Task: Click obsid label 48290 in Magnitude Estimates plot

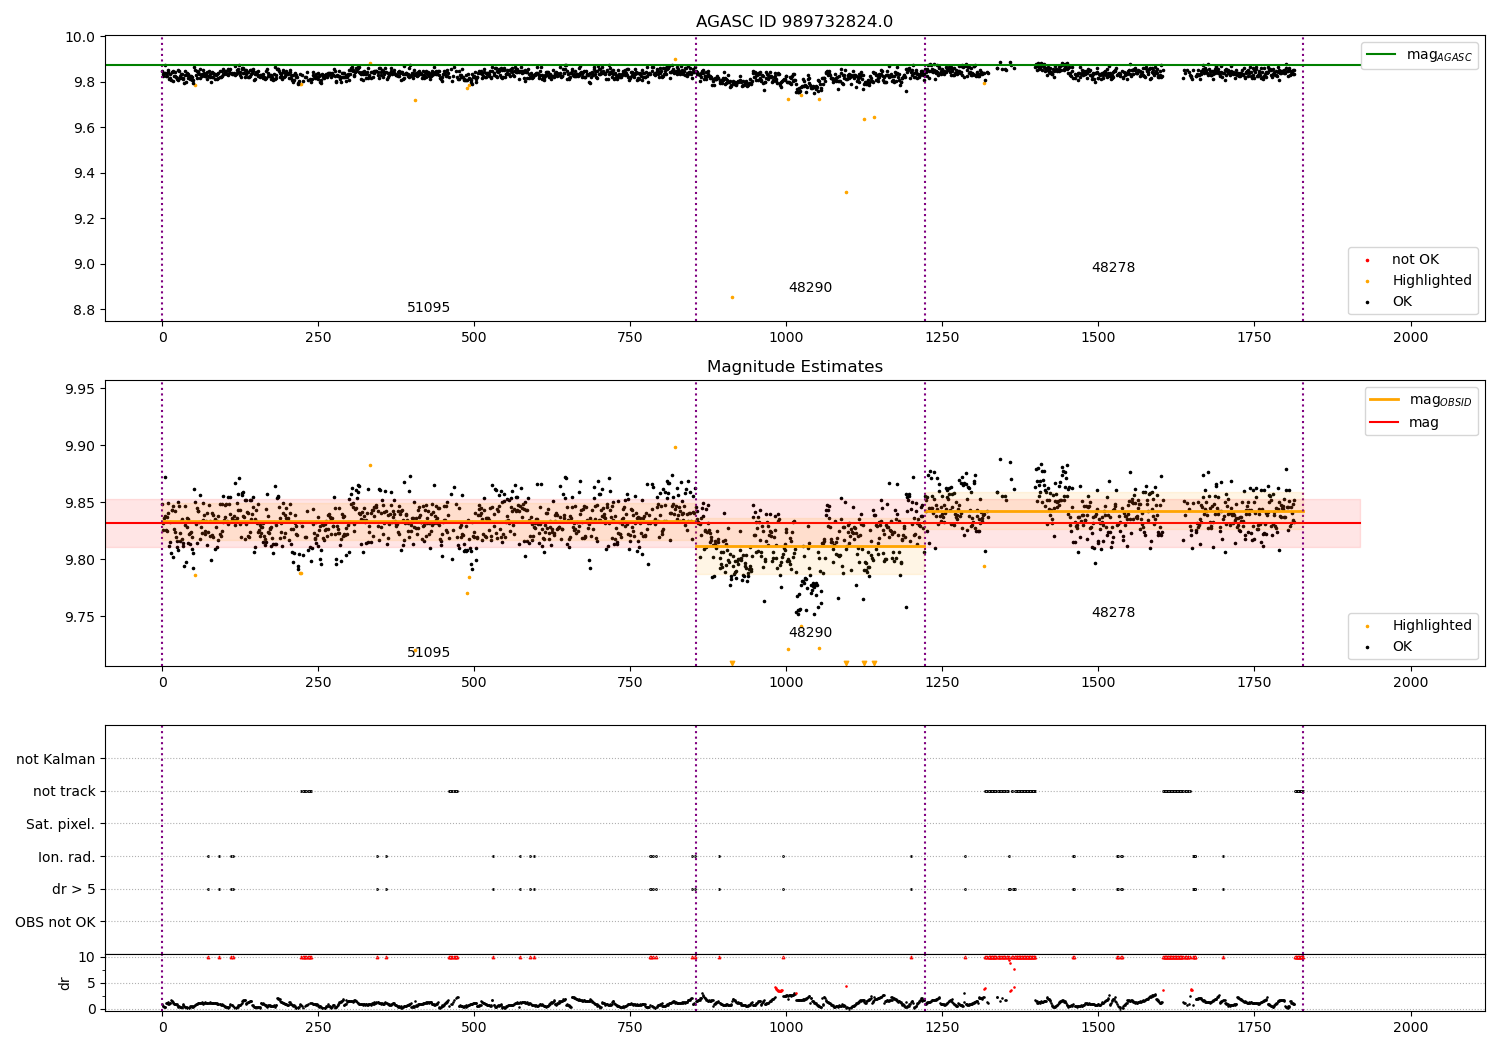Action: pyautogui.click(x=810, y=633)
